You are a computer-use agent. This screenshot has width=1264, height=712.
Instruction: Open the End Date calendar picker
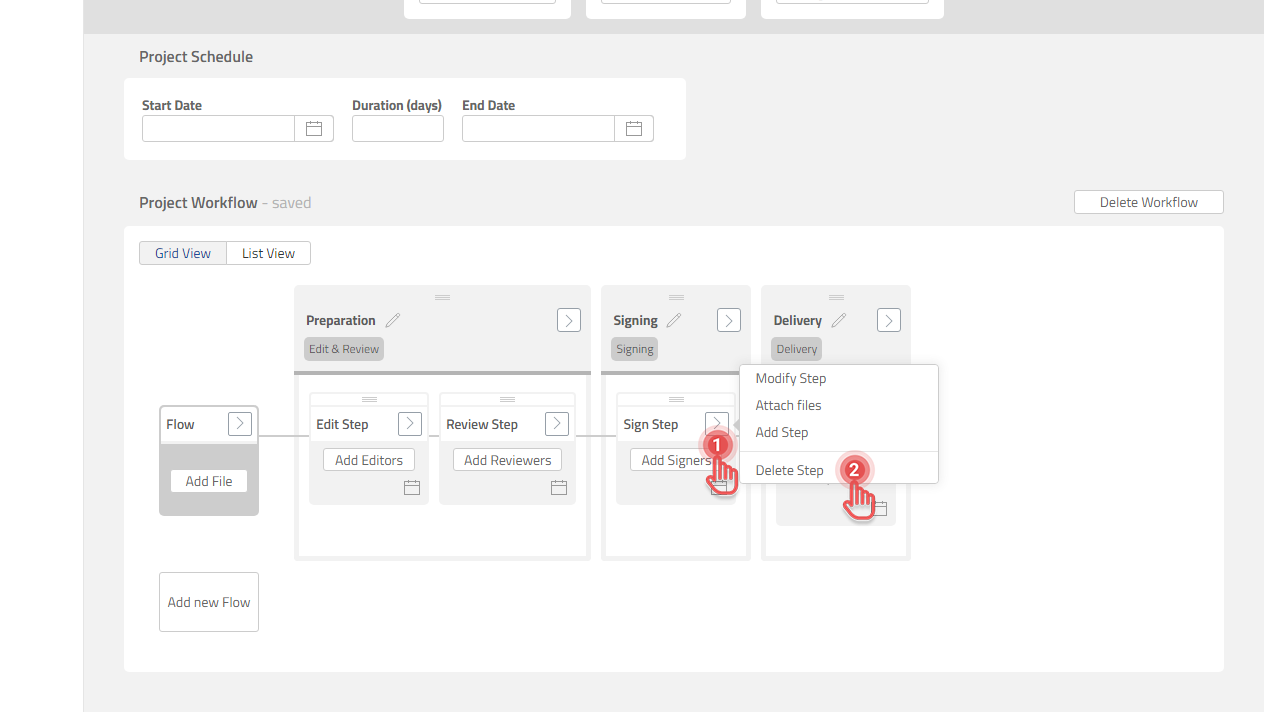[x=634, y=129]
